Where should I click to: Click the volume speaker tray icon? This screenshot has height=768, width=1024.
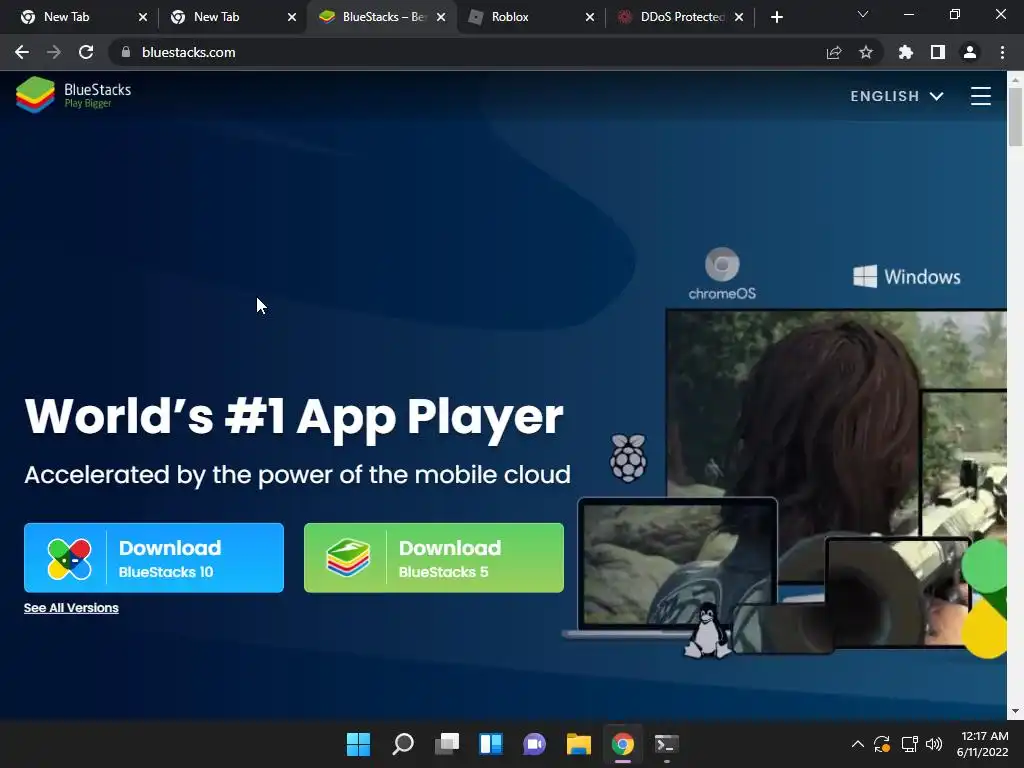click(934, 744)
